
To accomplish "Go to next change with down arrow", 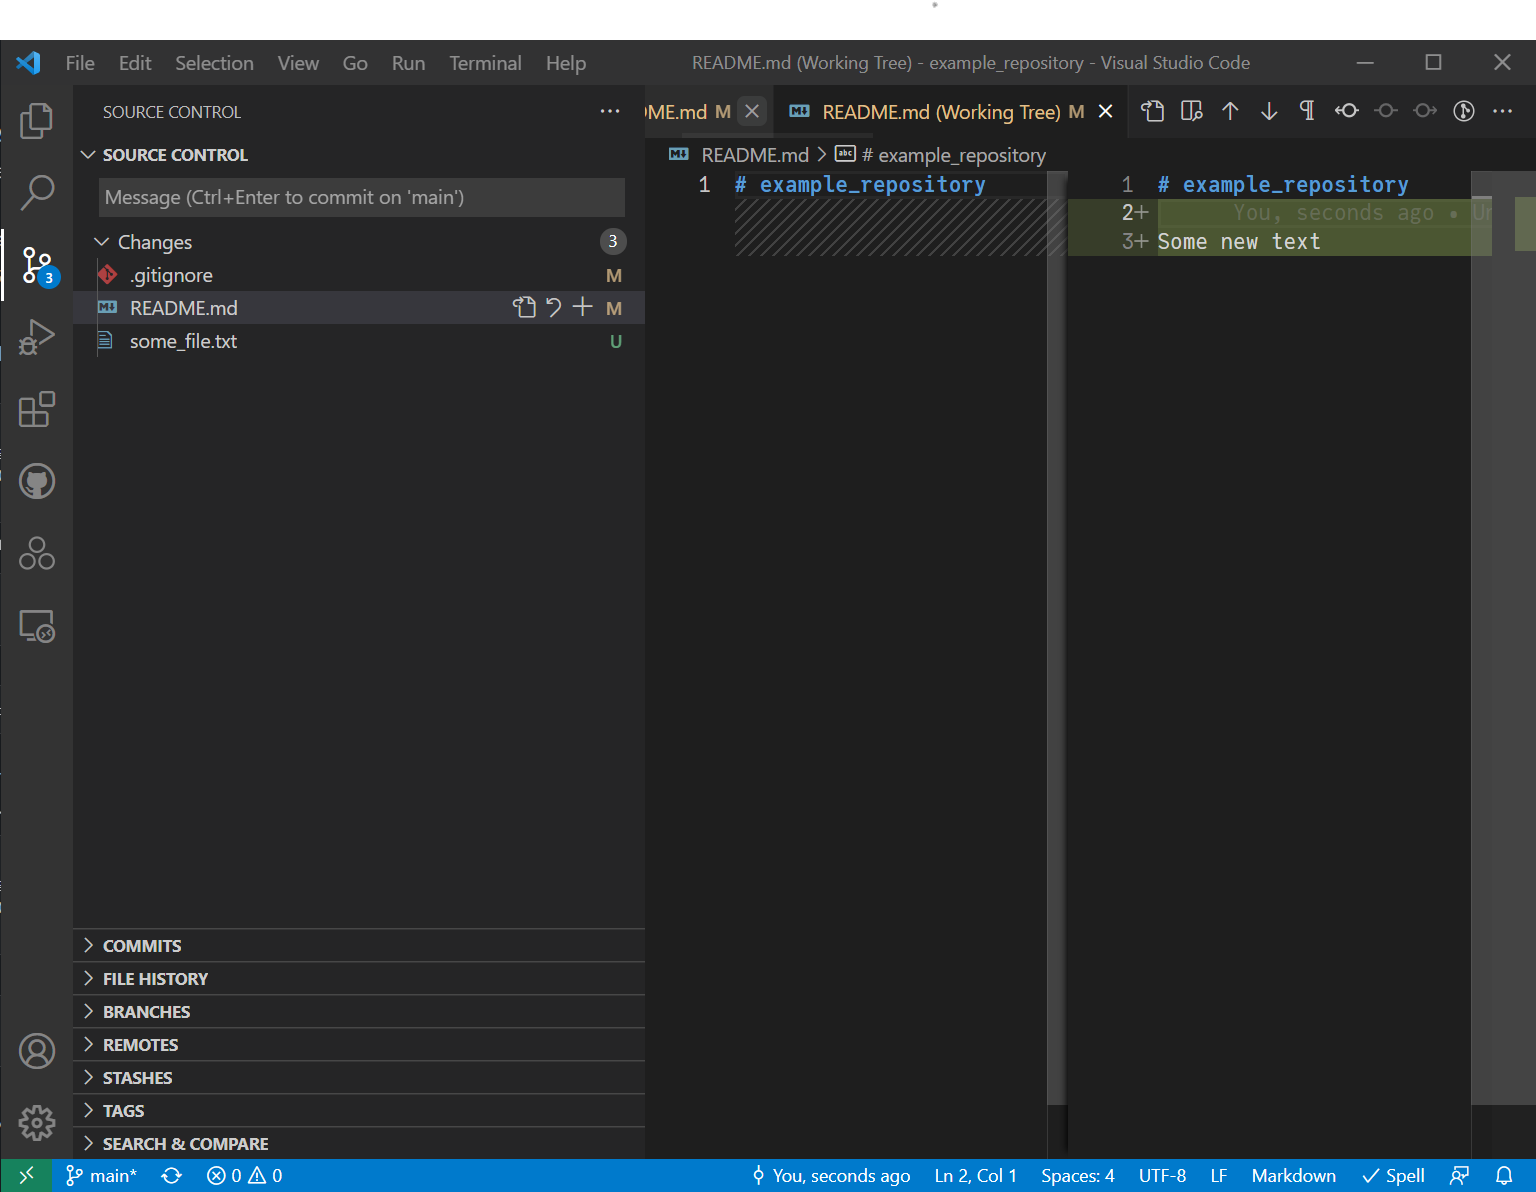I will coord(1269,111).
